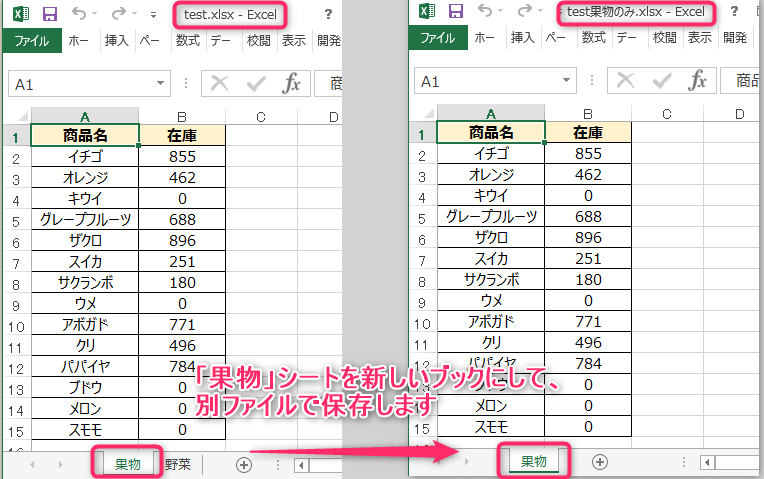Add new sheet in test果物のみ.xlsx workbook
This screenshot has width=764, height=479.
[x=600, y=462]
